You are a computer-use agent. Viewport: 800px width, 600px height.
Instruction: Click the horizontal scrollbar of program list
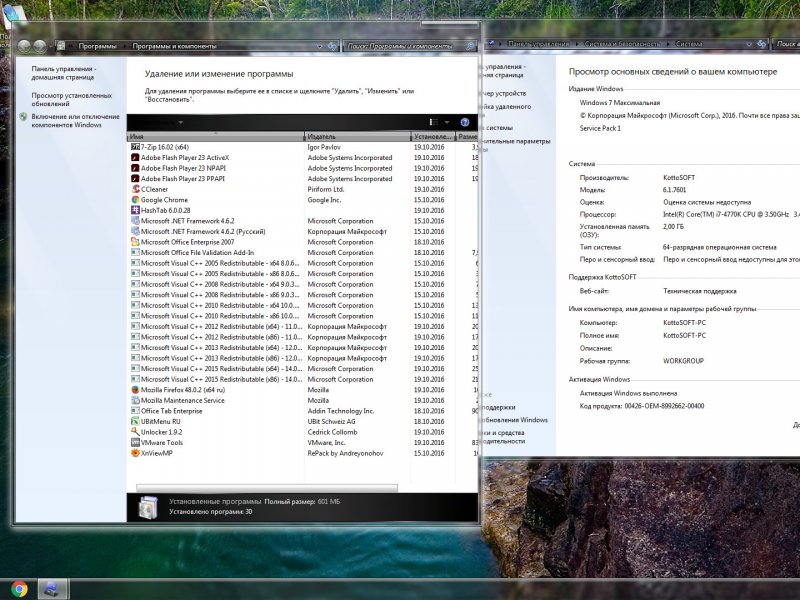267,488
